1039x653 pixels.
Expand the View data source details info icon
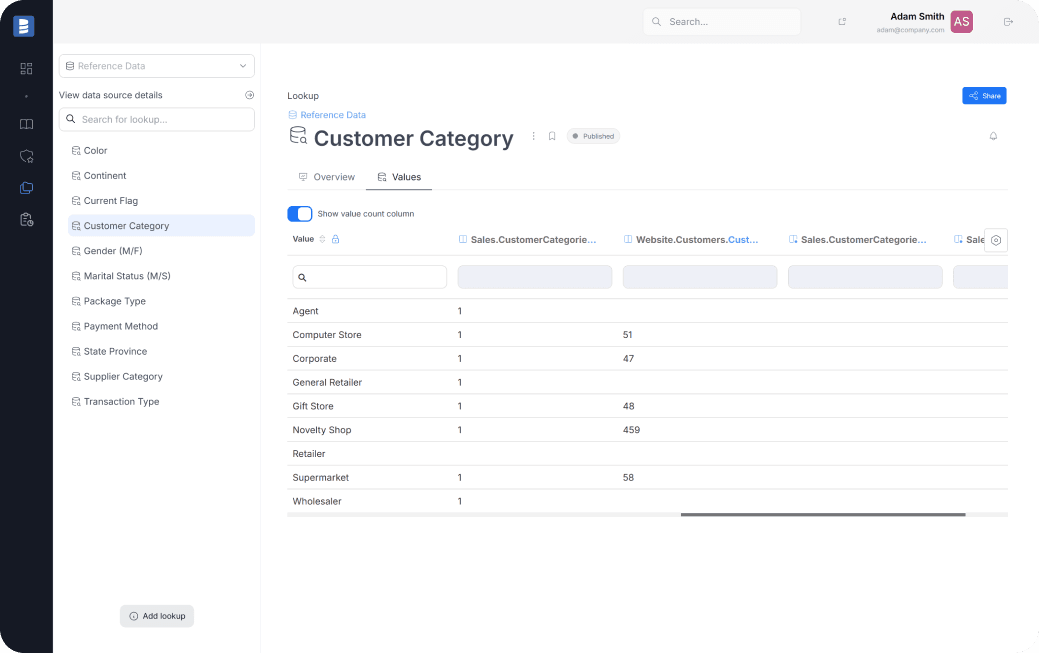pyautogui.click(x=249, y=95)
